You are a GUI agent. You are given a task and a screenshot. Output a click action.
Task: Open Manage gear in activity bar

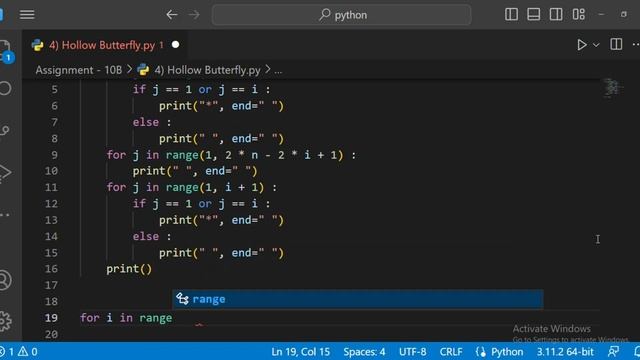tap(5, 321)
